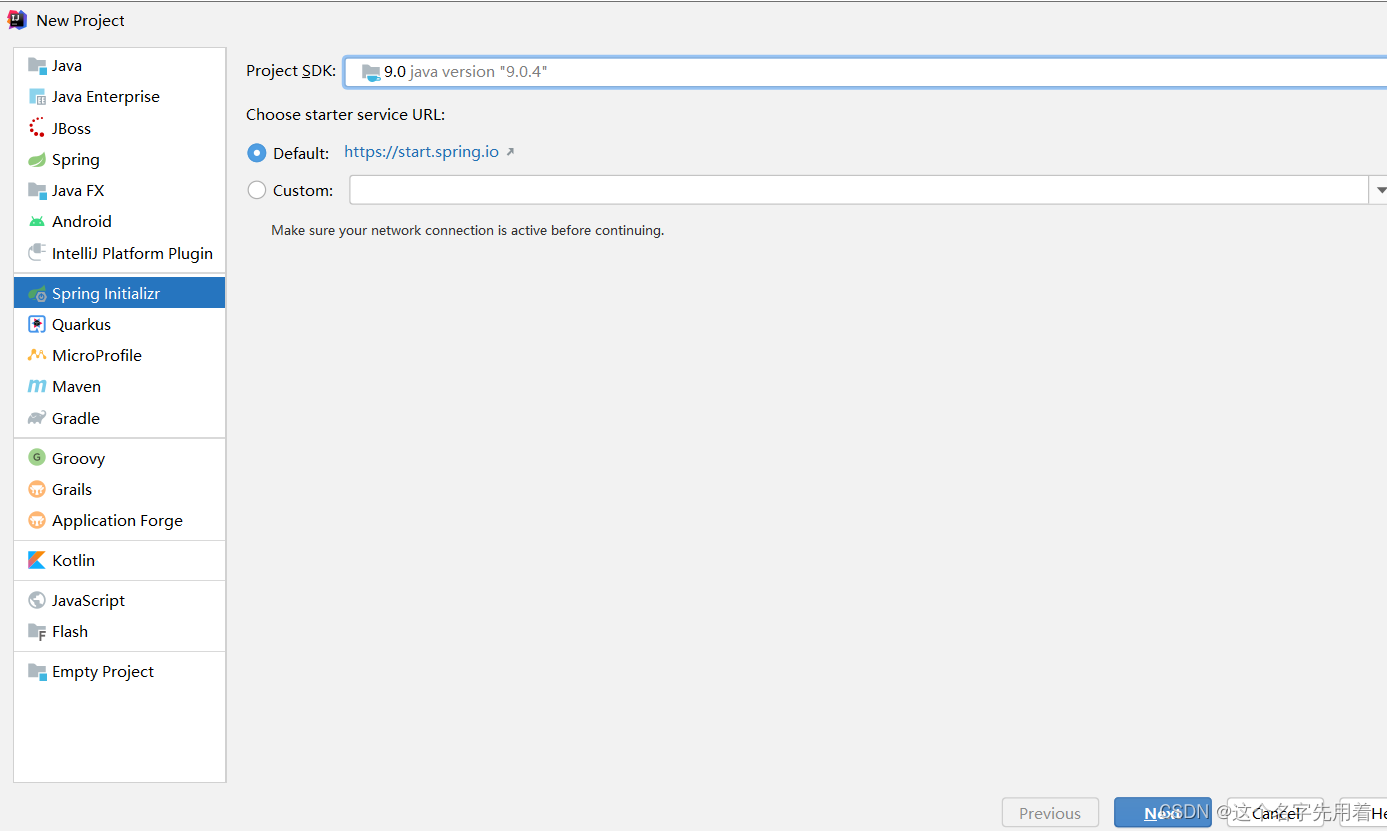Click the Java FX folder icon
Screen dimensions: 1387x831
click(x=37, y=191)
